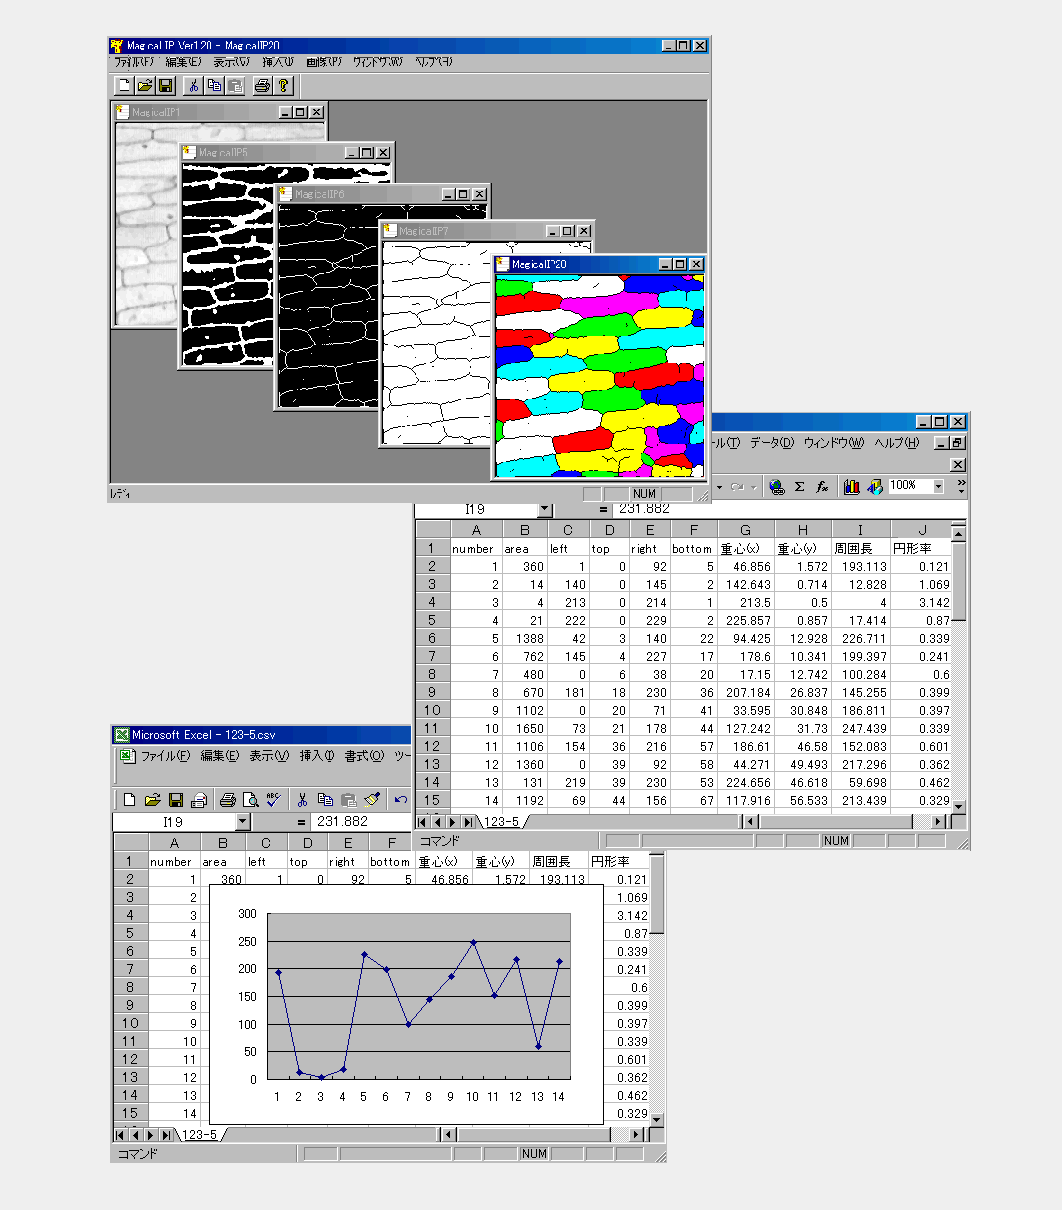Click Undo arrow icon in lower Excel toolbar
Image resolution: width=1062 pixels, height=1210 pixels.
pos(401,800)
